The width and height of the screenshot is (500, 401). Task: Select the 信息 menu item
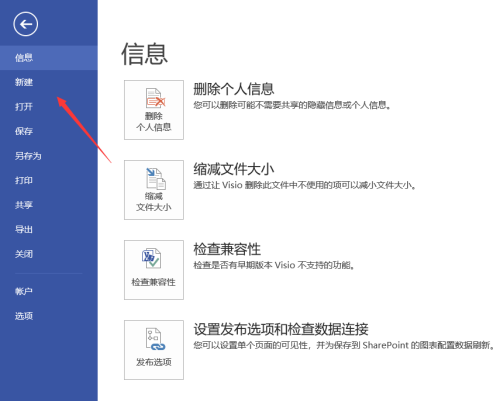pyautogui.click(x=49, y=58)
